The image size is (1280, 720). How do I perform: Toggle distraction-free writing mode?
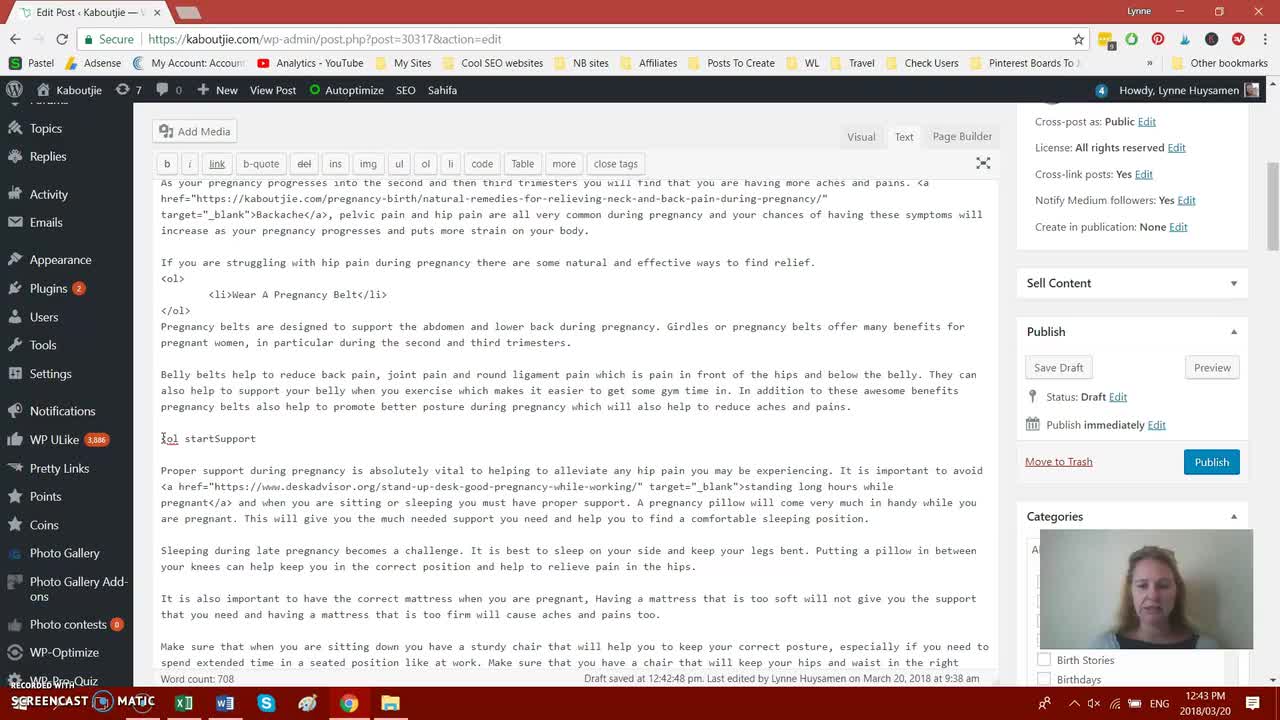coord(983,163)
